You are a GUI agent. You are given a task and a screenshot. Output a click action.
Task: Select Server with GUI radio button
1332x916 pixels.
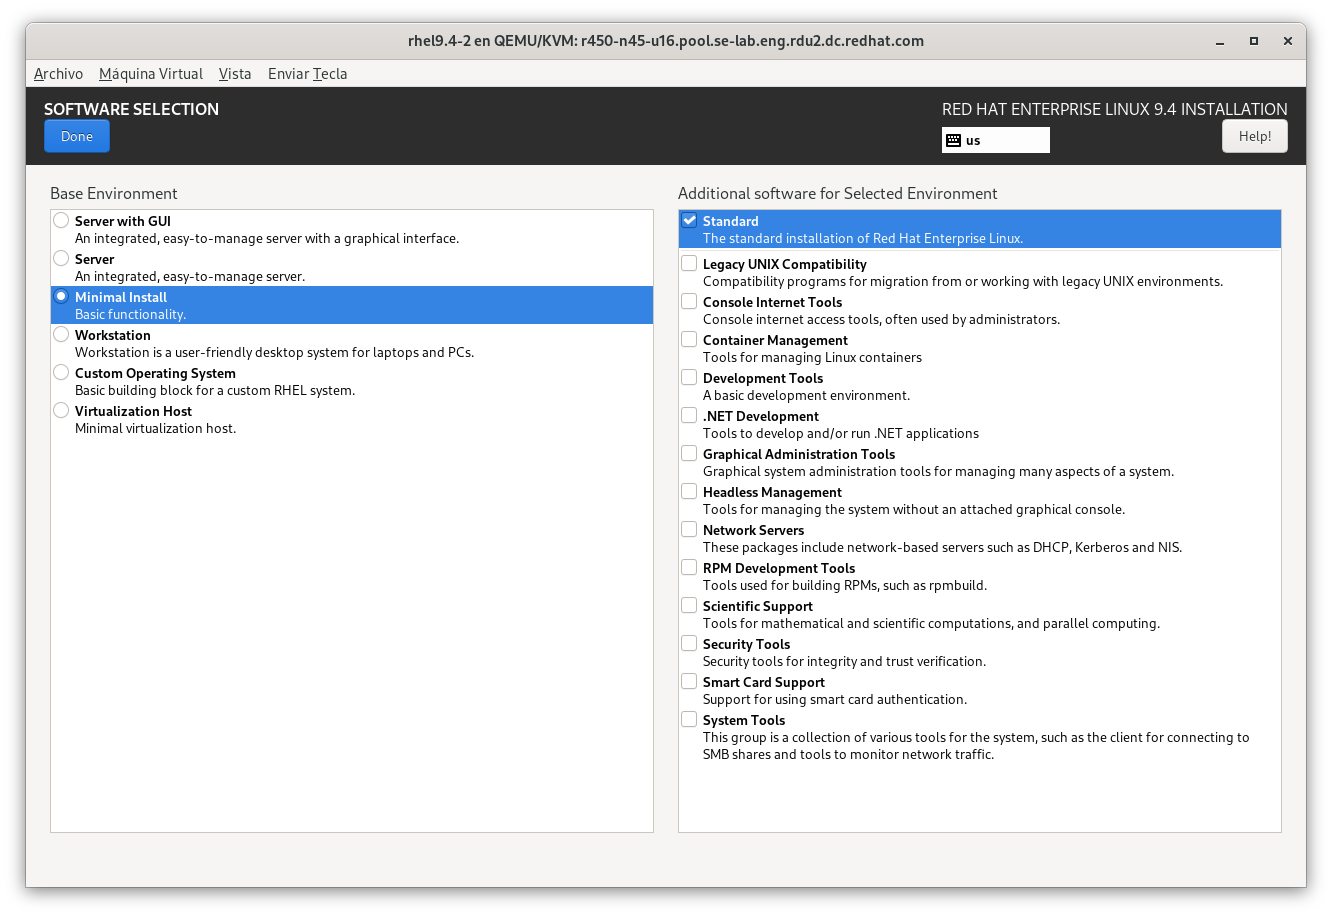[x=61, y=220]
